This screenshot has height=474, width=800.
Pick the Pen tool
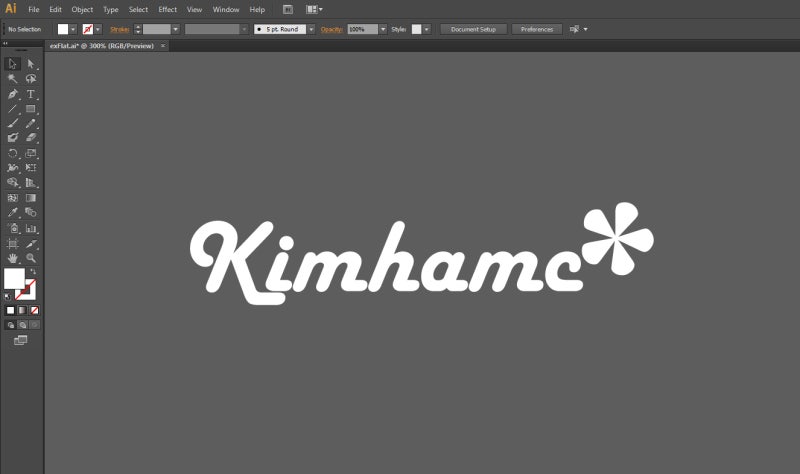(12, 94)
